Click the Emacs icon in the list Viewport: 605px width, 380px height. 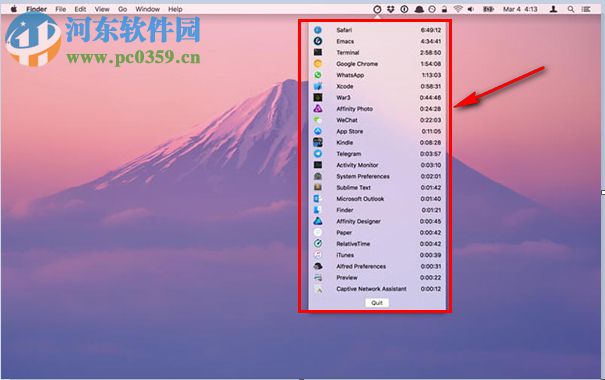(x=318, y=41)
